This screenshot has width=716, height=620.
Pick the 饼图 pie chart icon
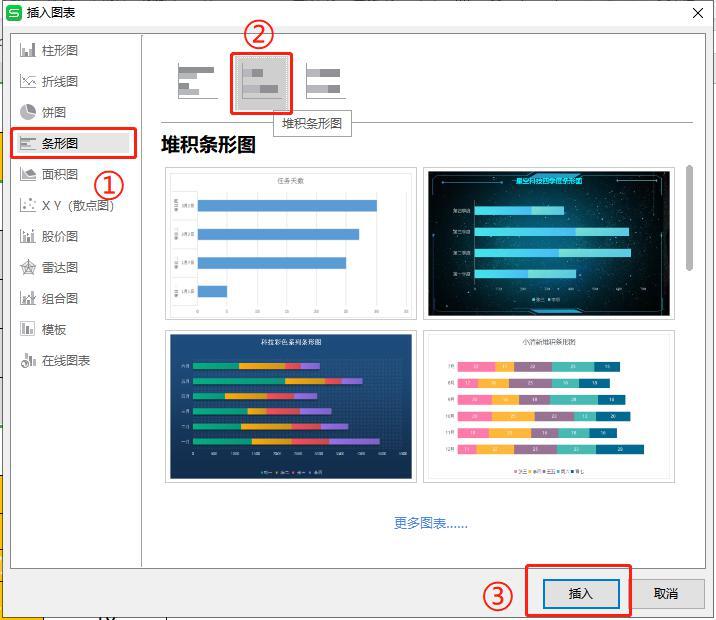[x=28, y=112]
